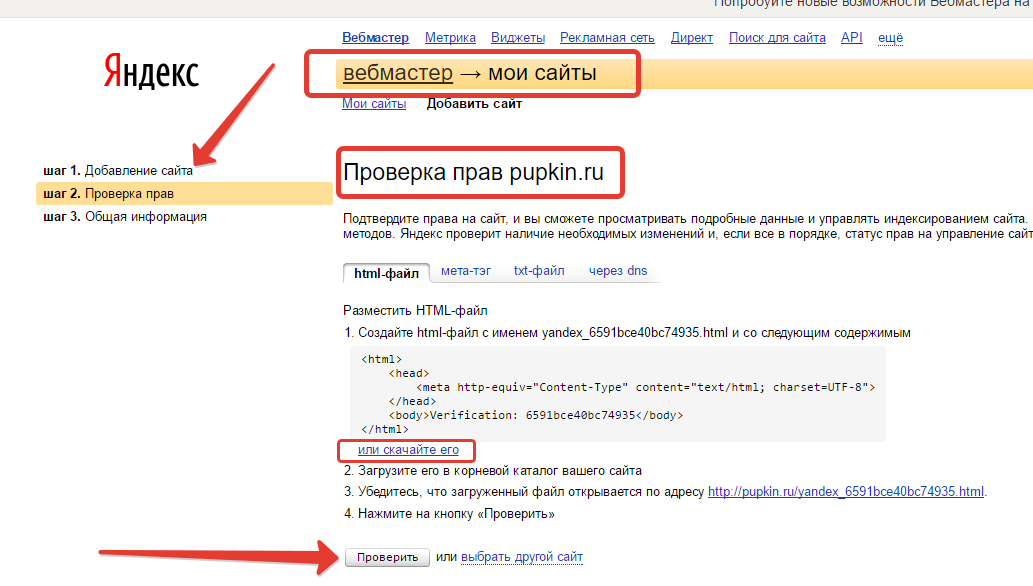Click the Проверка прав pupkin.ru heading
Screen dimensions: 1033x586
(474, 172)
